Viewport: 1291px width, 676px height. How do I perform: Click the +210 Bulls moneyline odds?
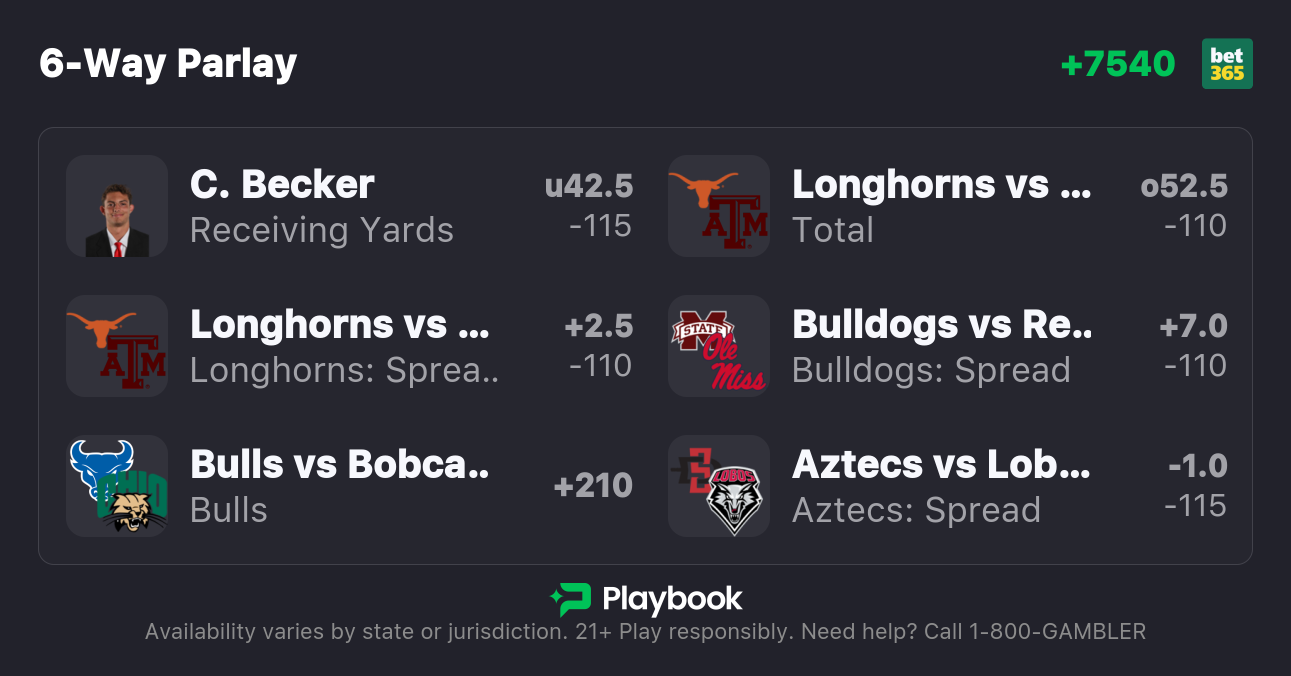pyautogui.click(x=593, y=486)
